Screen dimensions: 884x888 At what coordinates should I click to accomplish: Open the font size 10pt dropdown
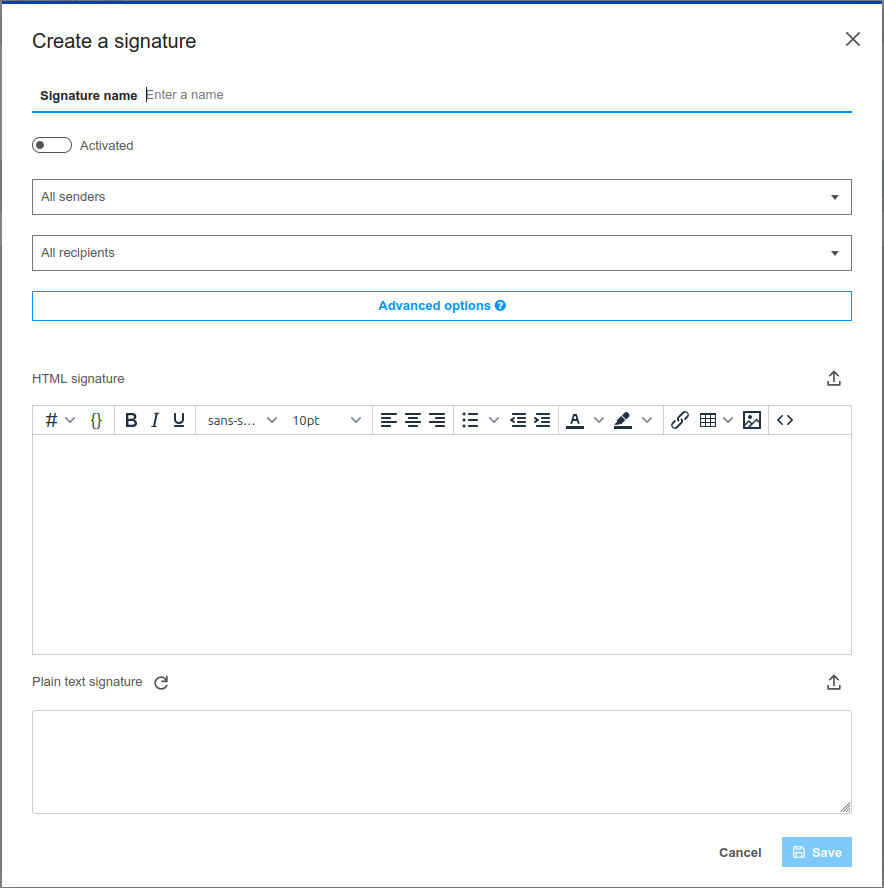coord(326,421)
